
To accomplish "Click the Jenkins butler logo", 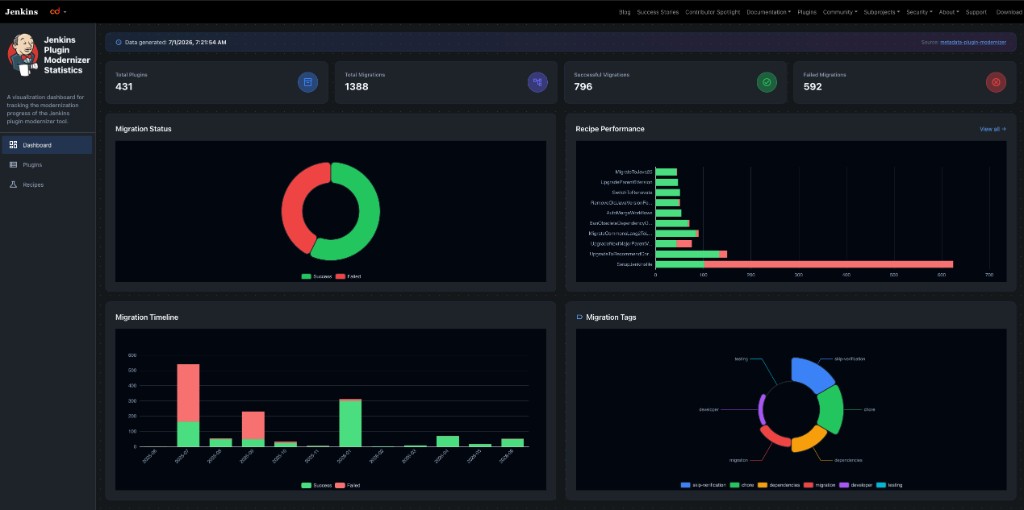I will (x=23, y=55).
